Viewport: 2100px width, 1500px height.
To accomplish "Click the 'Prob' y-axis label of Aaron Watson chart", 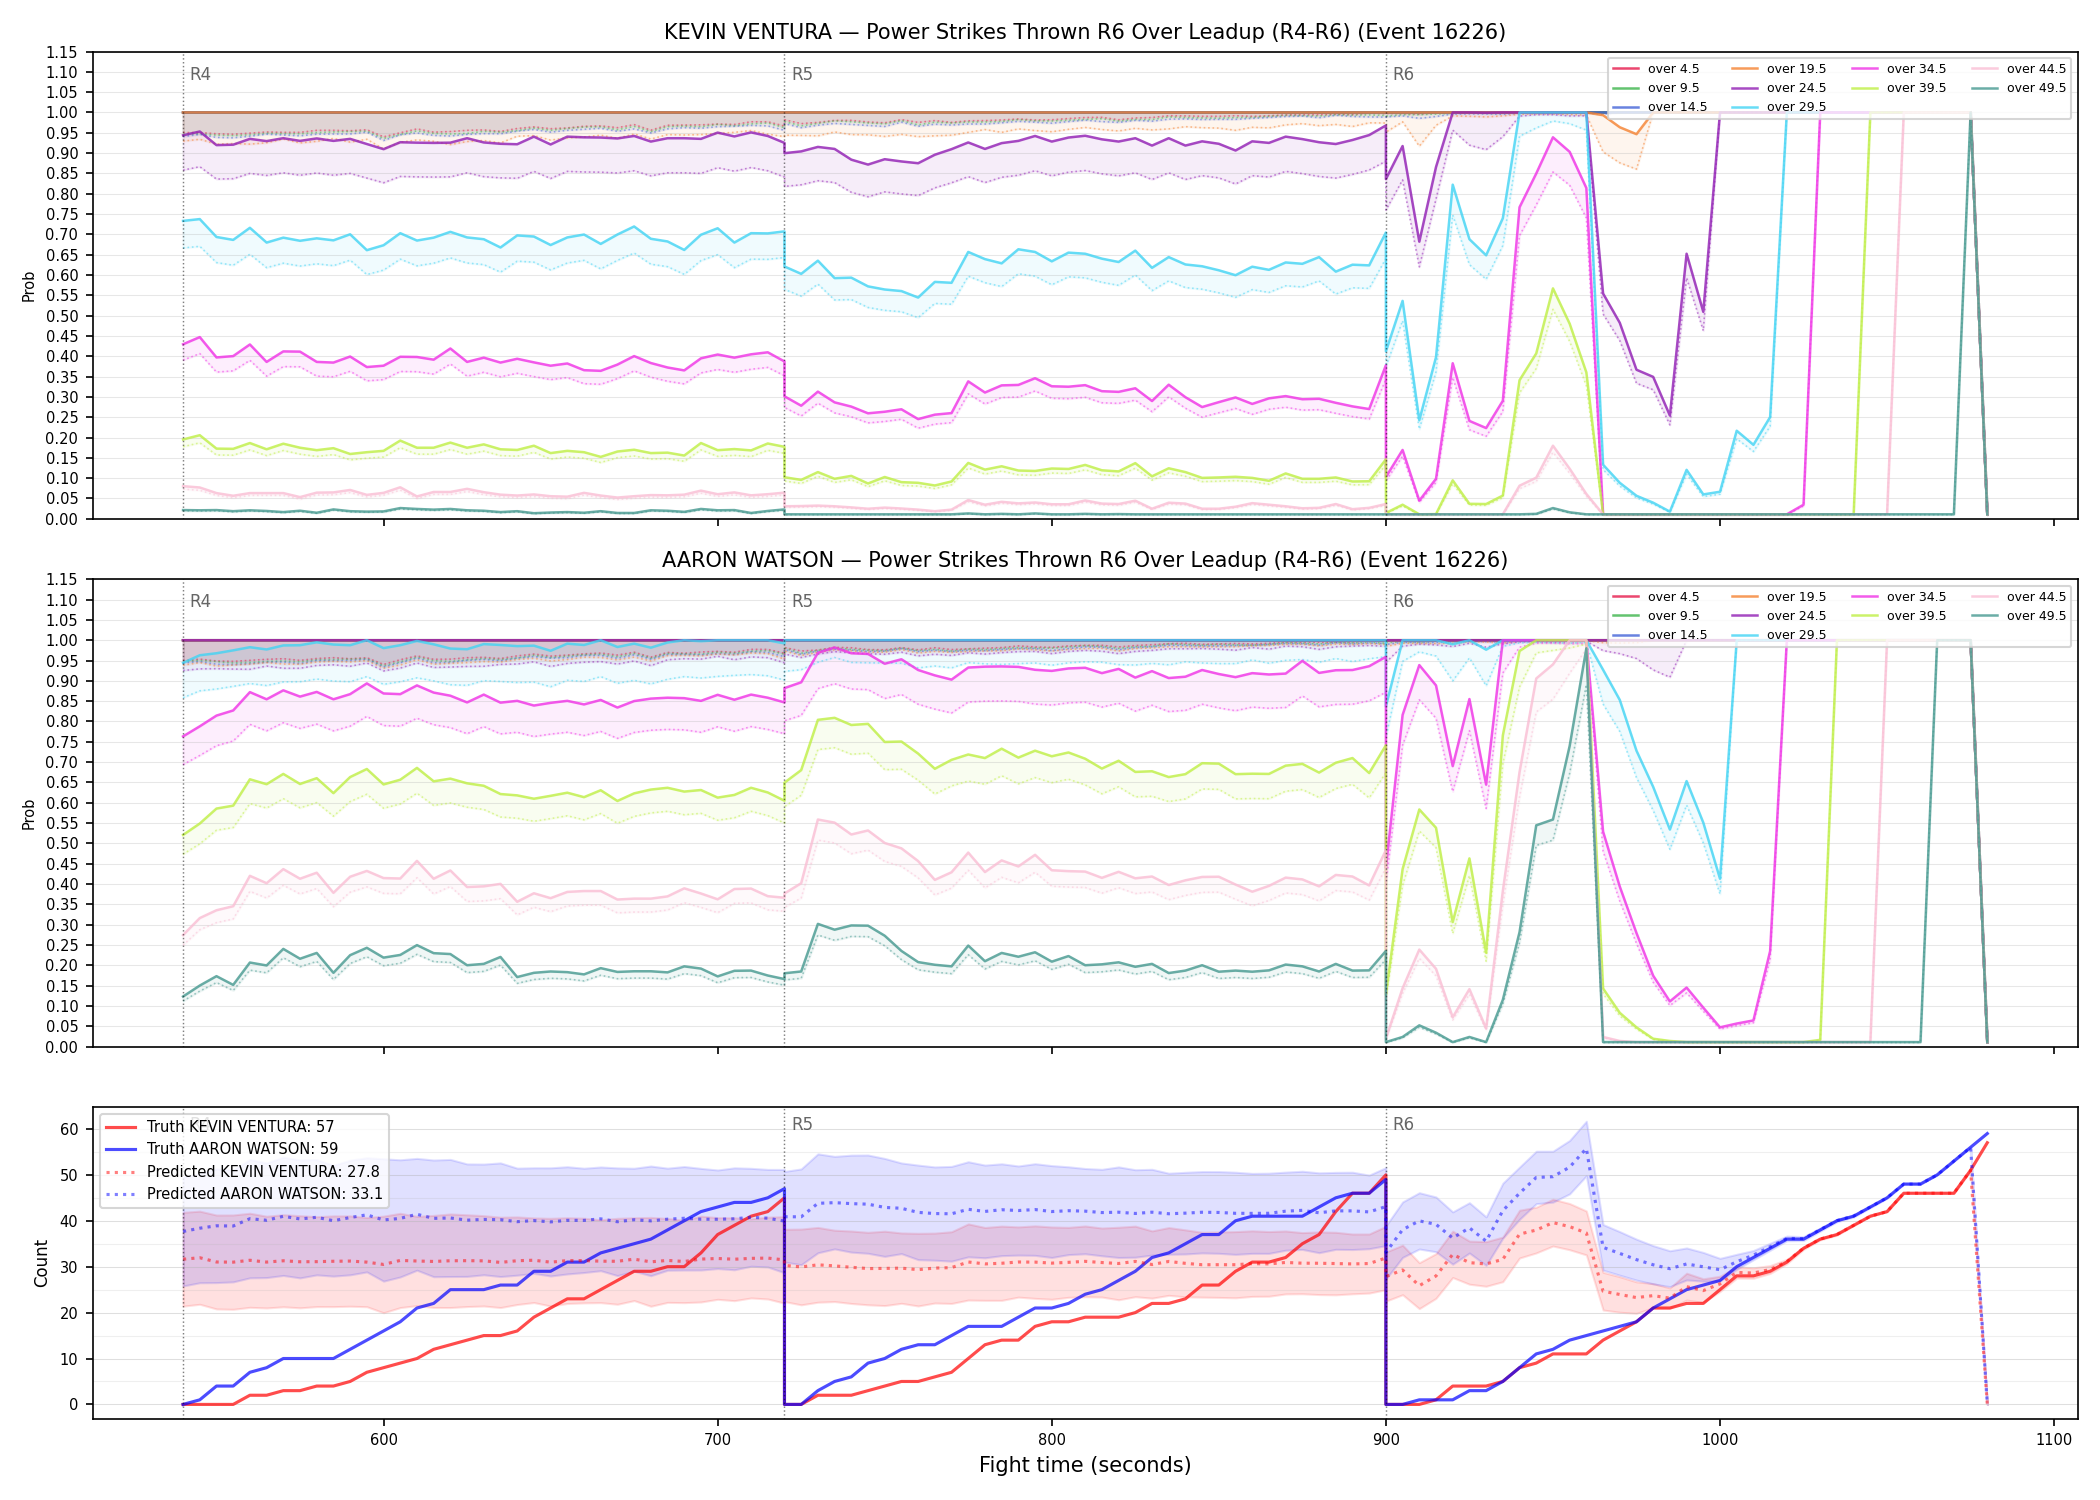I will click(x=29, y=814).
